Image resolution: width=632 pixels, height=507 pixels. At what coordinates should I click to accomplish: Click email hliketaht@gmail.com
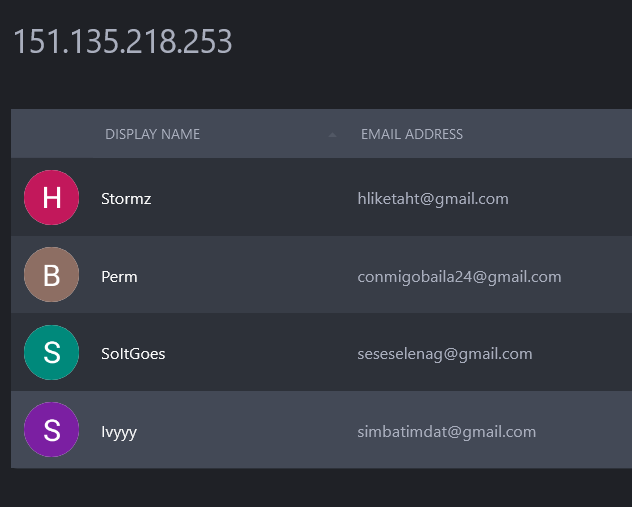(433, 198)
